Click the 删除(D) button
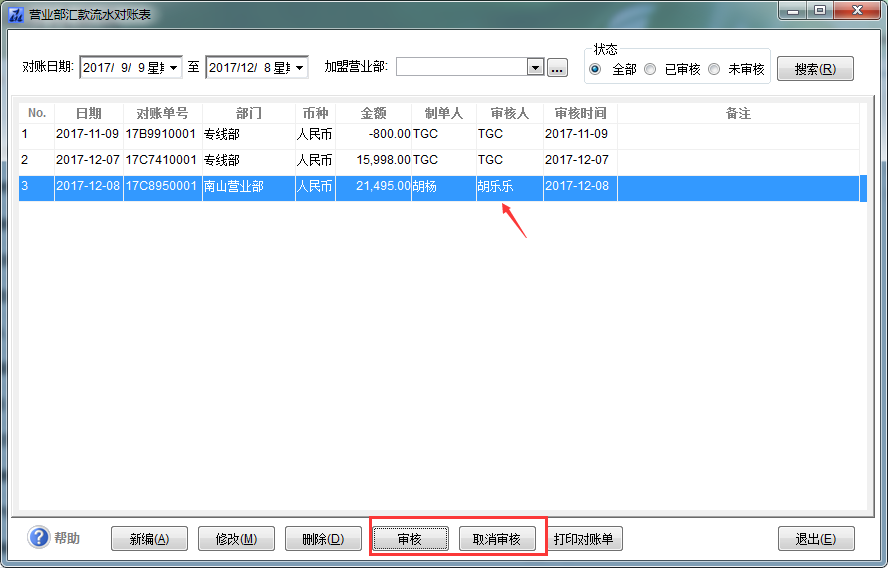The image size is (888, 568). (323, 539)
